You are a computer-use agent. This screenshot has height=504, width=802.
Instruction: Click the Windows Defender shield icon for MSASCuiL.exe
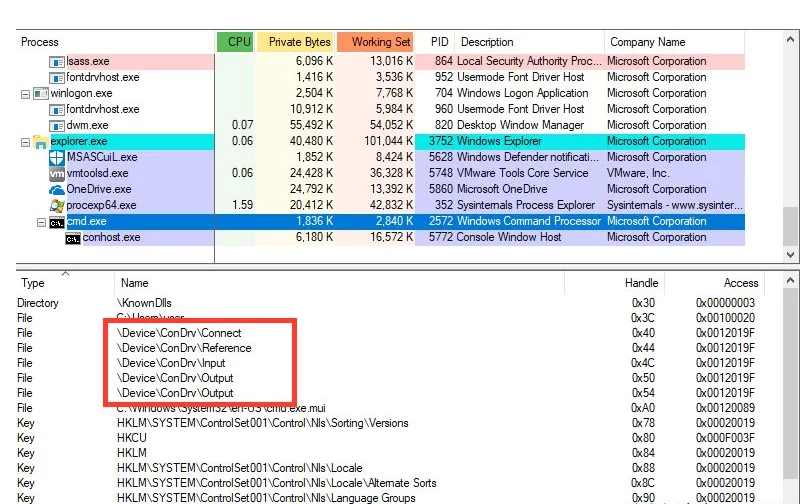57,158
